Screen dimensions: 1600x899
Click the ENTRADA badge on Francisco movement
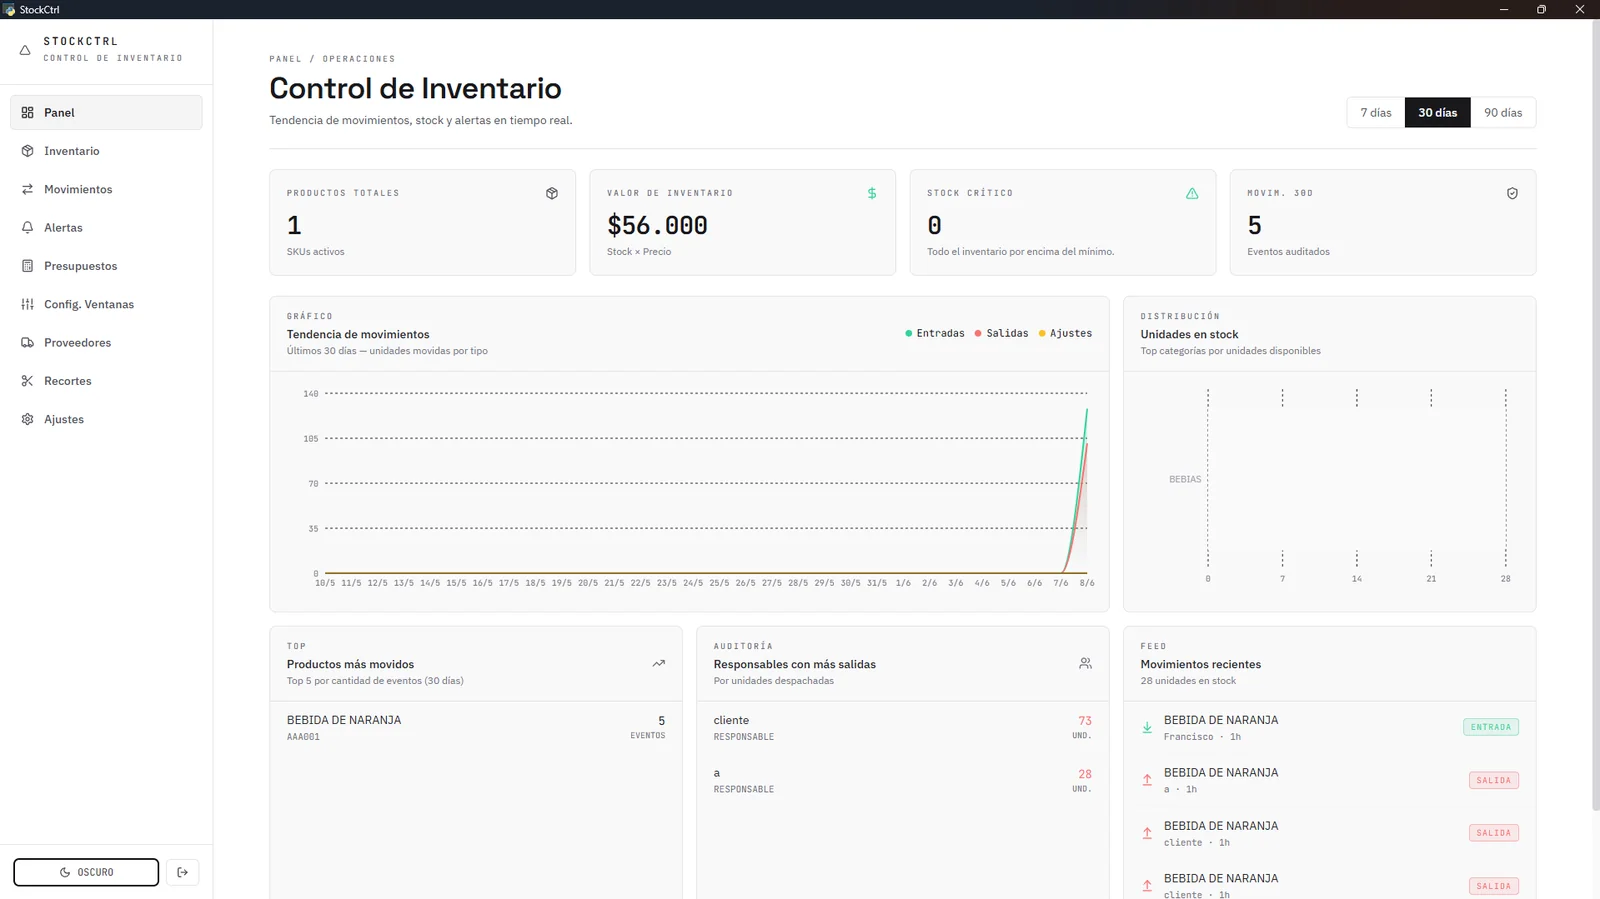[1491, 727]
